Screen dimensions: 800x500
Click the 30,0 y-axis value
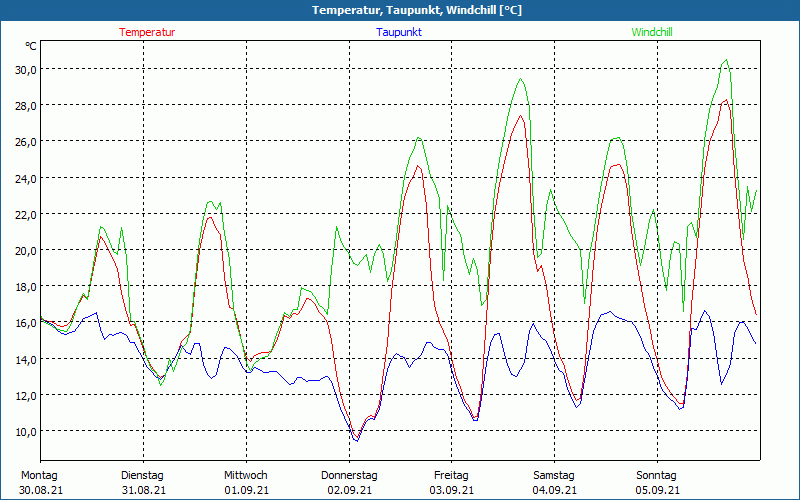point(25,69)
